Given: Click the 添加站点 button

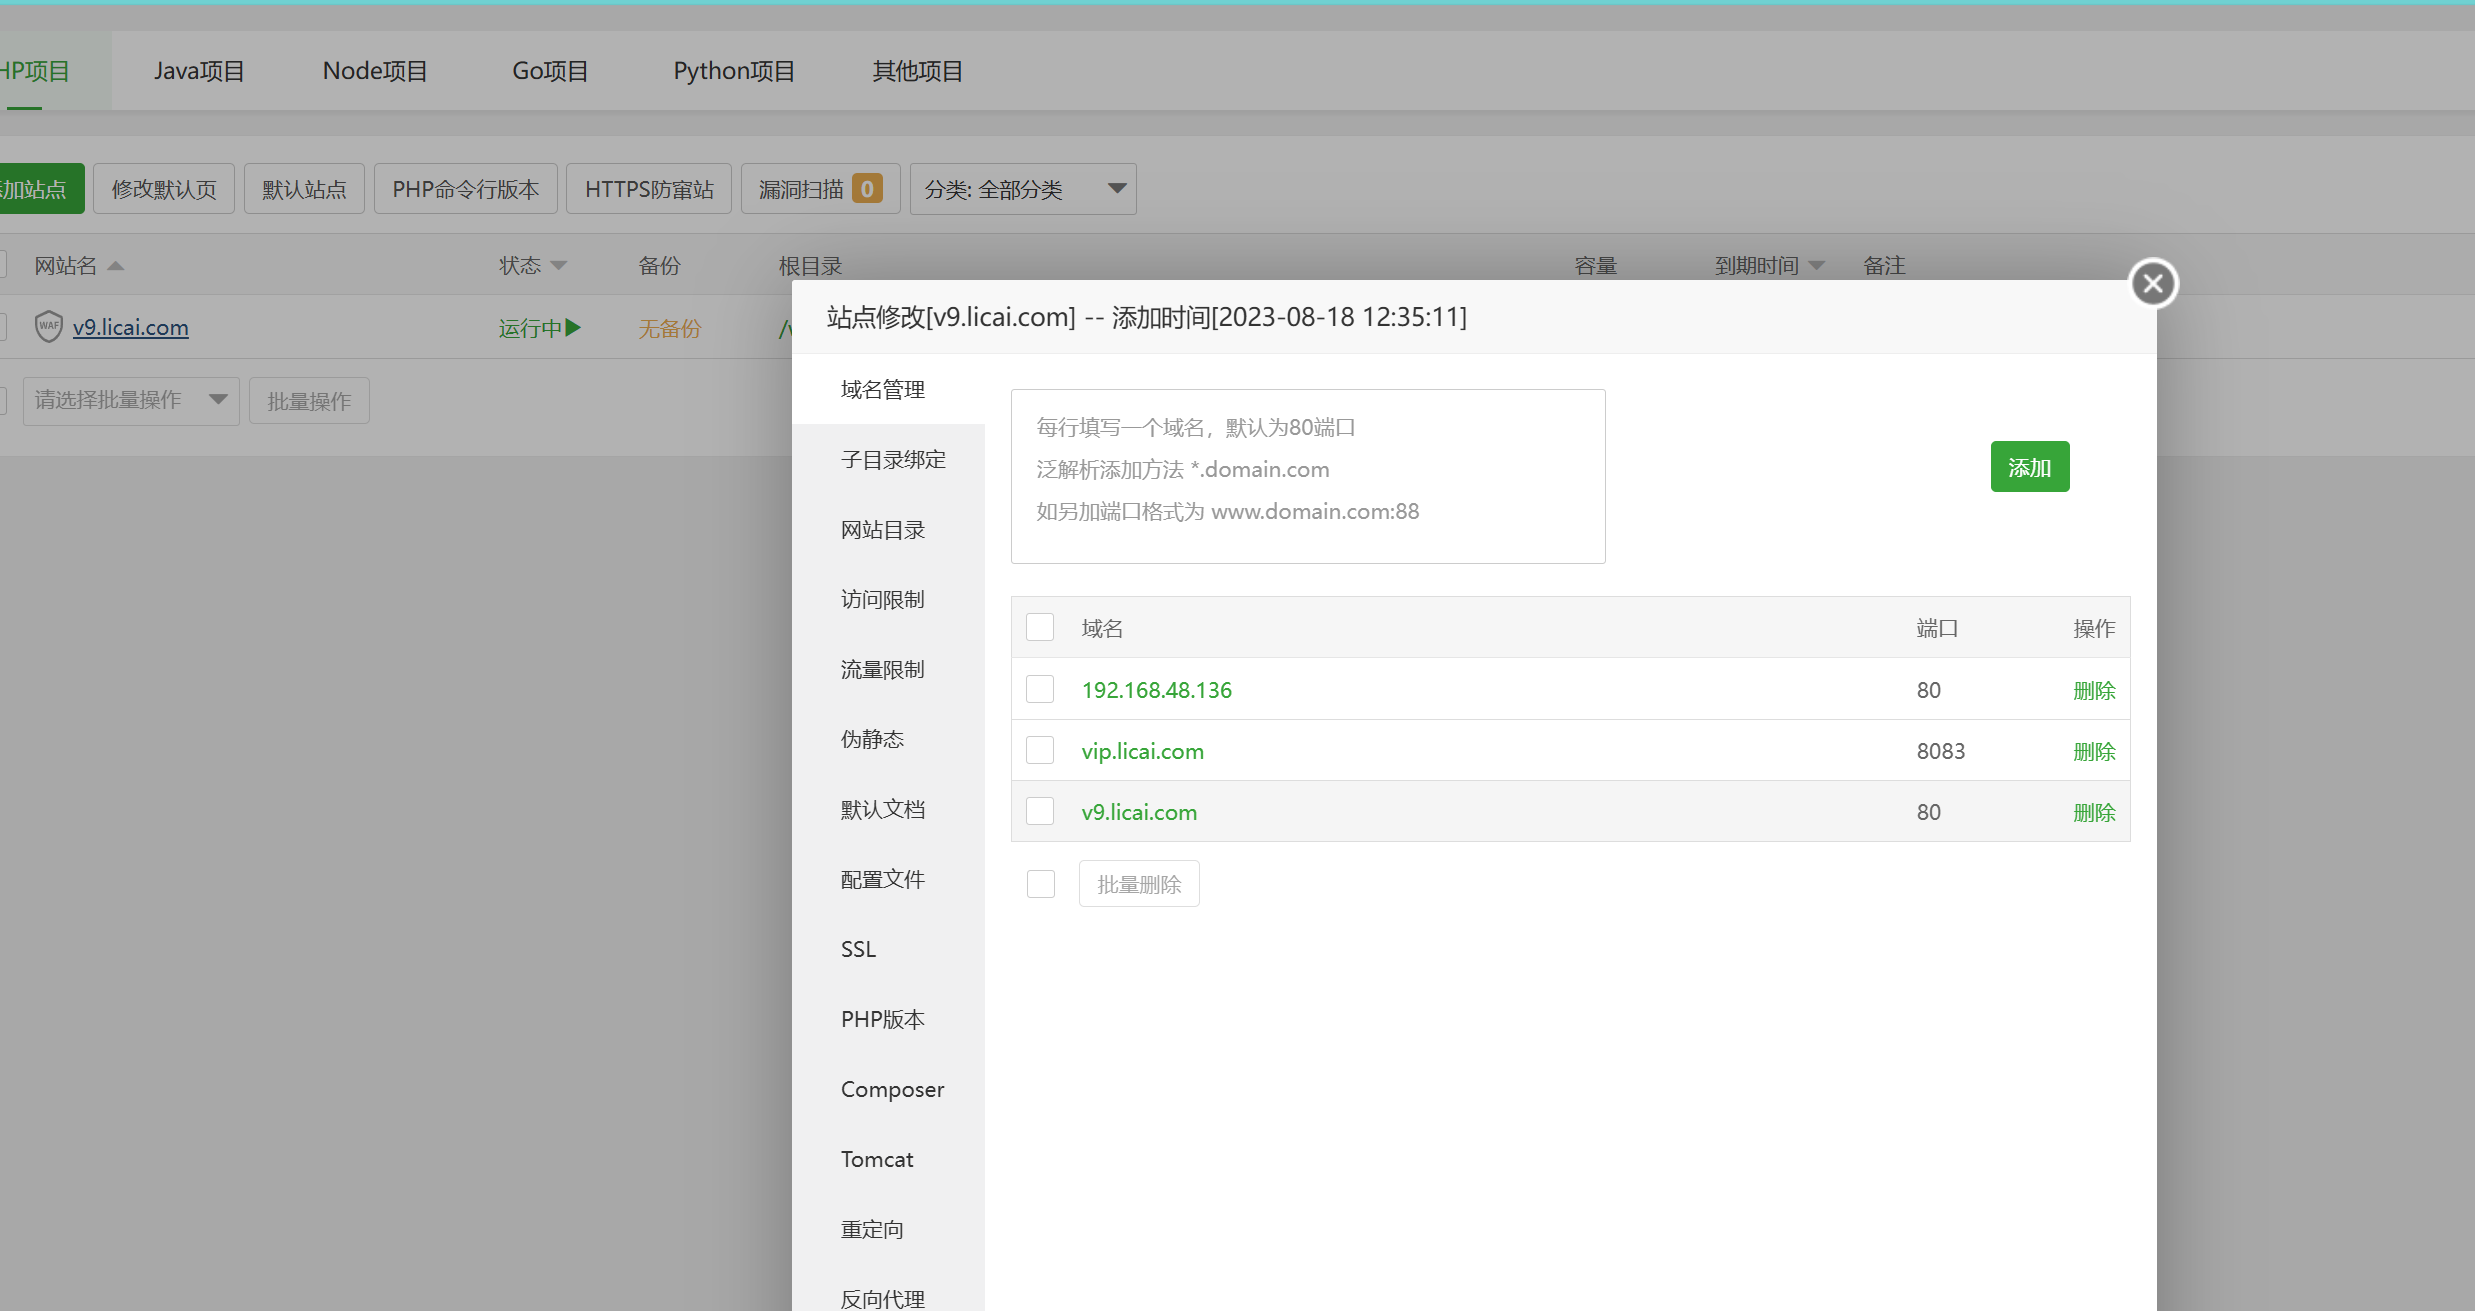Looking at the screenshot, I should pos(42,189).
